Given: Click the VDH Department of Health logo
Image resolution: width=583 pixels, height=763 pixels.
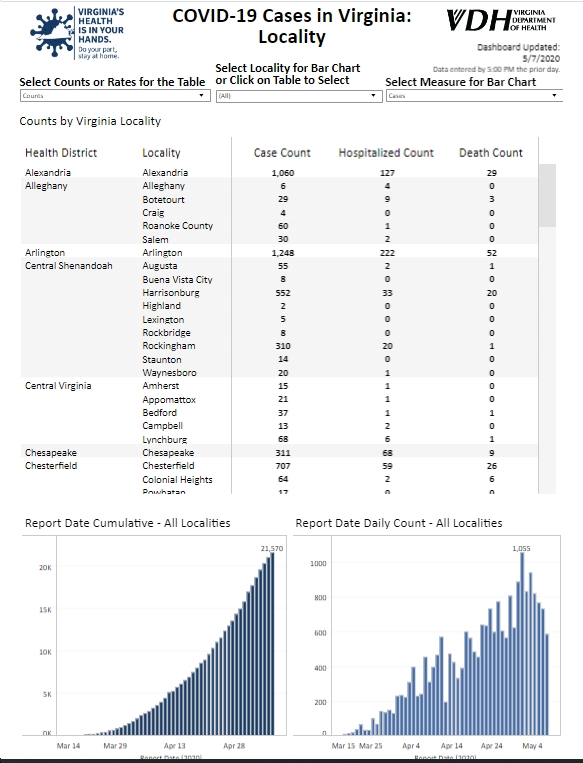Looking at the screenshot, I should tap(501, 20).
